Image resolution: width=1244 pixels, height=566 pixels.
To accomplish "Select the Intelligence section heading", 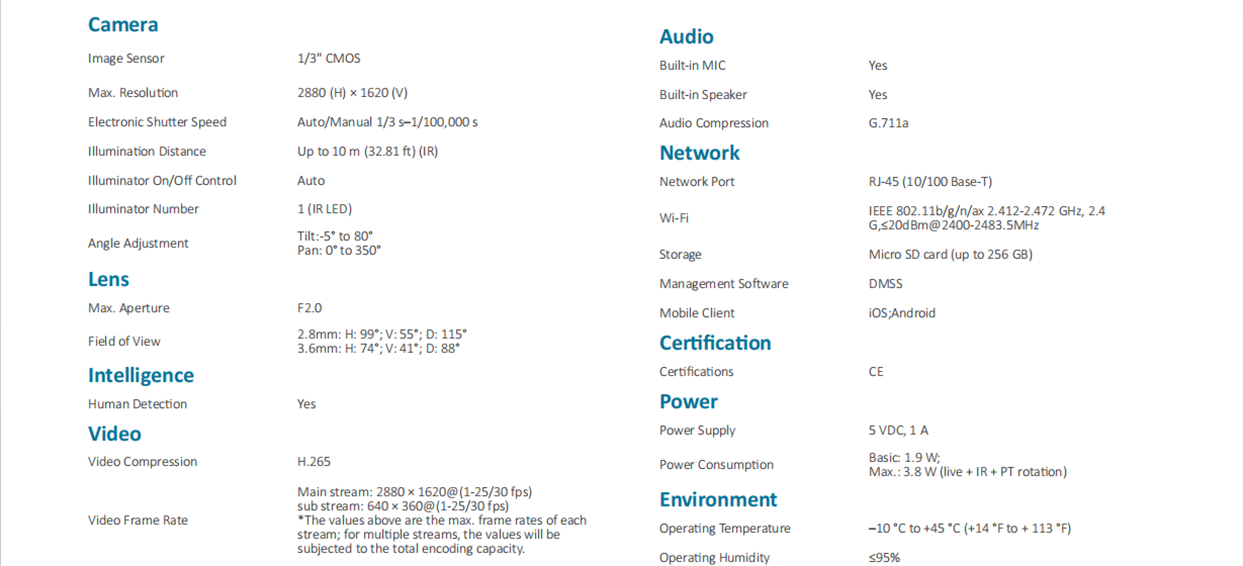I will (141, 375).
